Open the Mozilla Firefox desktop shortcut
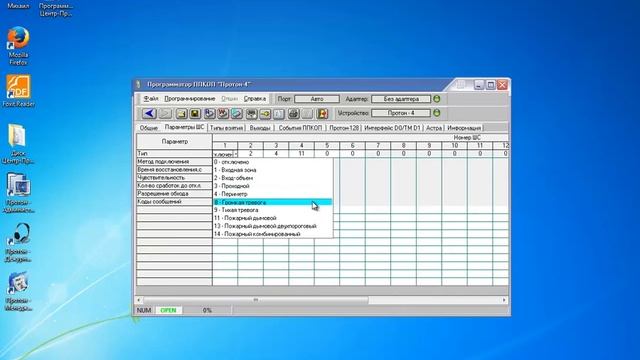Viewport: 640px width, 360px height. point(18,46)
